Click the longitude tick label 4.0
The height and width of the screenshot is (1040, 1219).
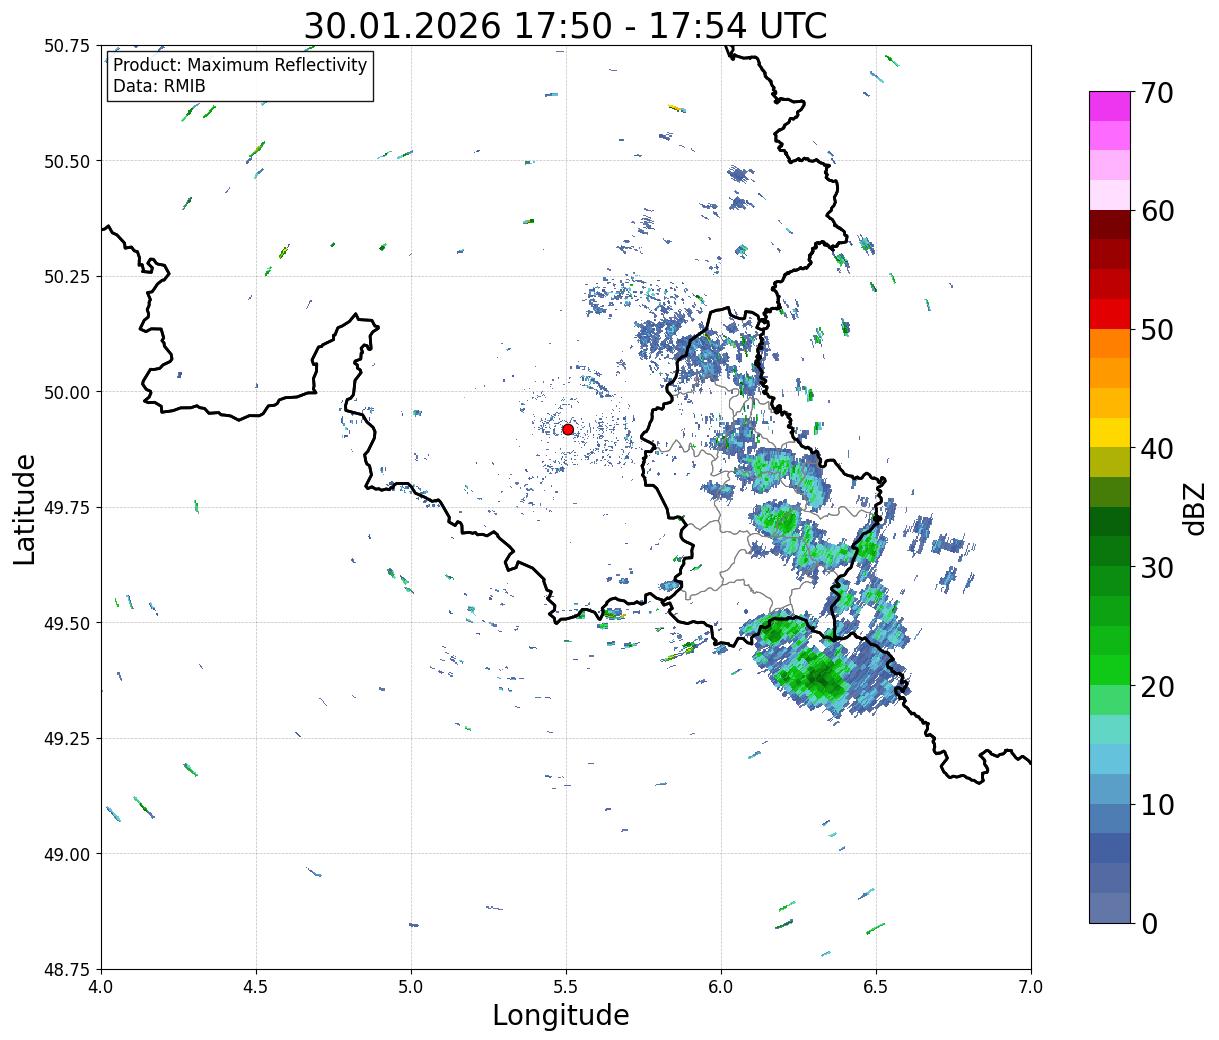pos(101,987)
